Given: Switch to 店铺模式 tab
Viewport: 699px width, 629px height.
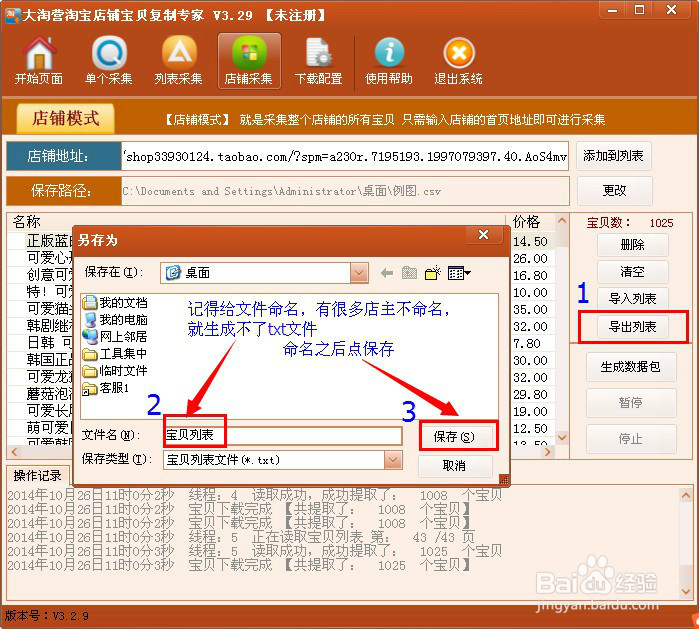Looking at the screenshot, I should coord(66,119).
